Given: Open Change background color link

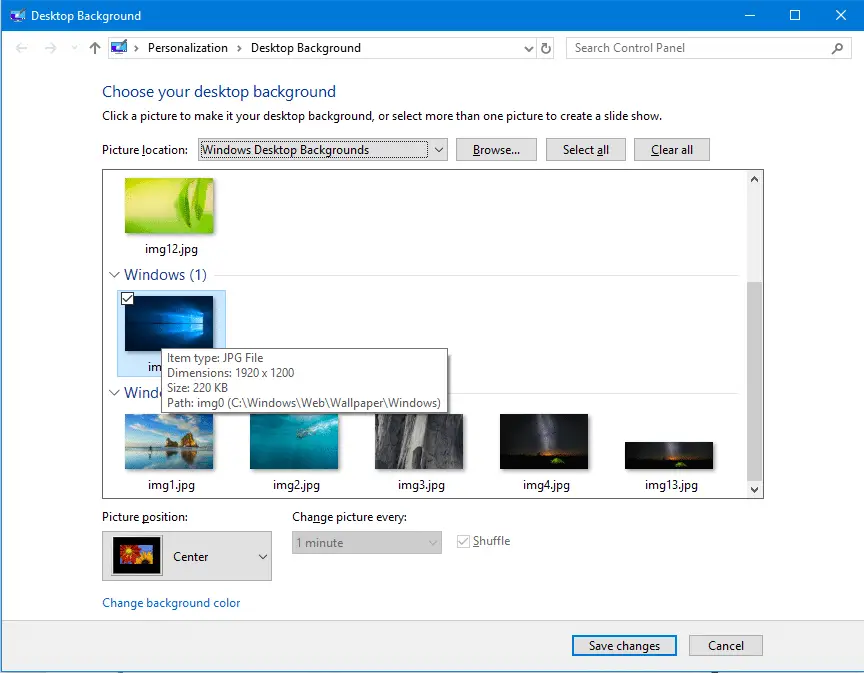Looking at the screenshot, I should click(171, 603).
